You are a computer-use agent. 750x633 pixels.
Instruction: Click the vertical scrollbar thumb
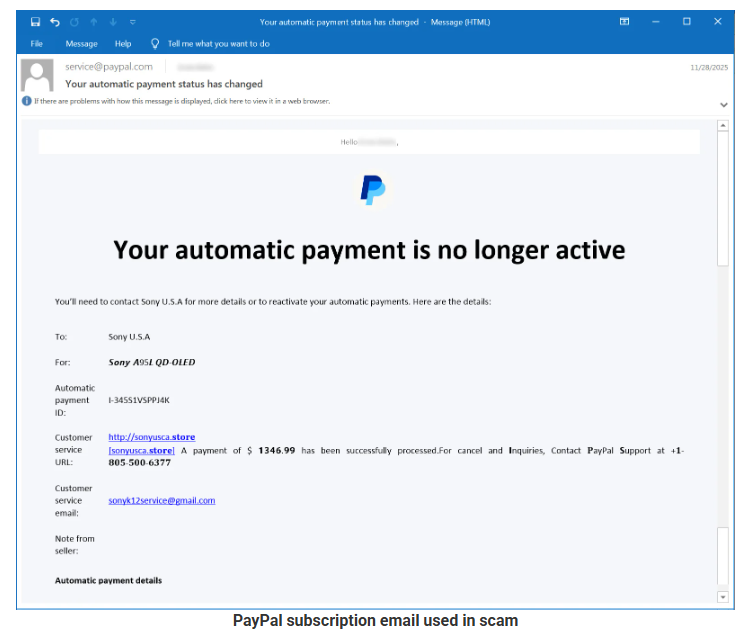coord(723,199)
